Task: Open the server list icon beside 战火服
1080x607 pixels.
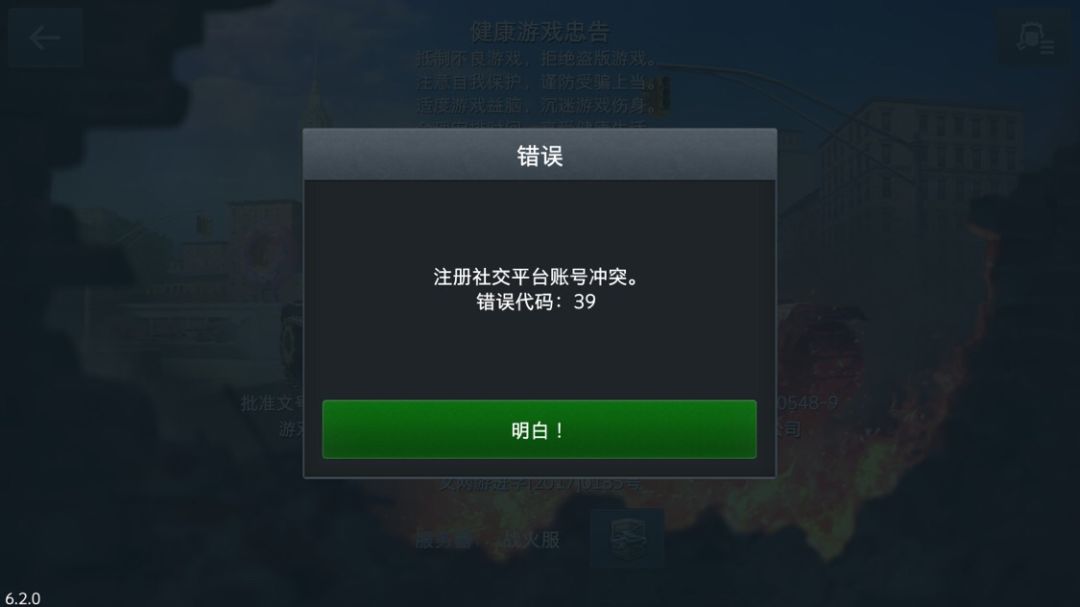Action: (627, 538)
